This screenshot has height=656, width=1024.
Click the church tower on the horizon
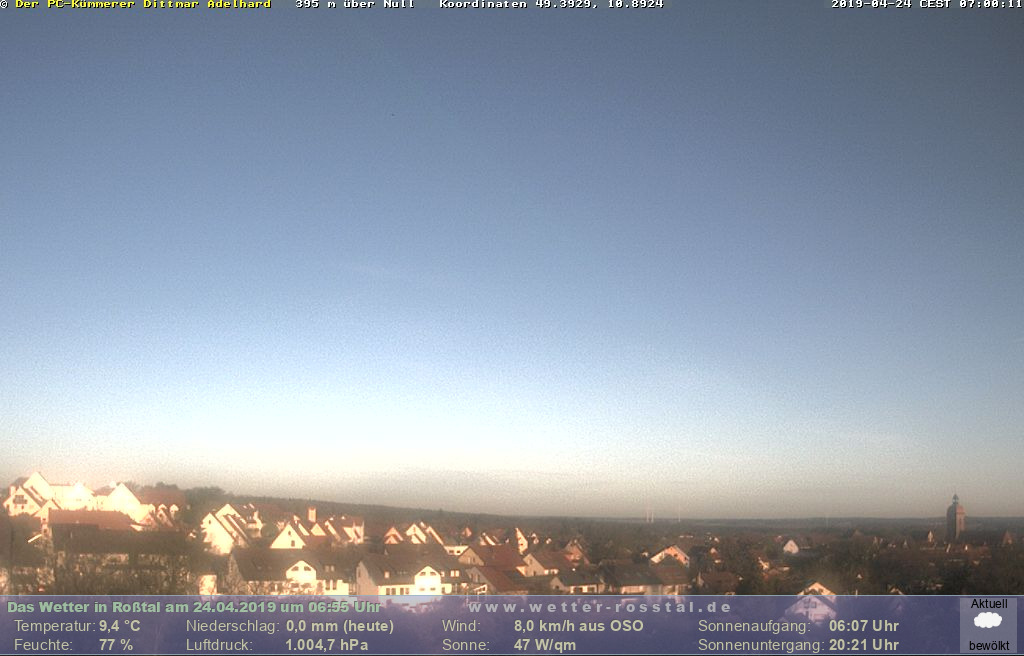pyautogui.click(x=955, y=518)
